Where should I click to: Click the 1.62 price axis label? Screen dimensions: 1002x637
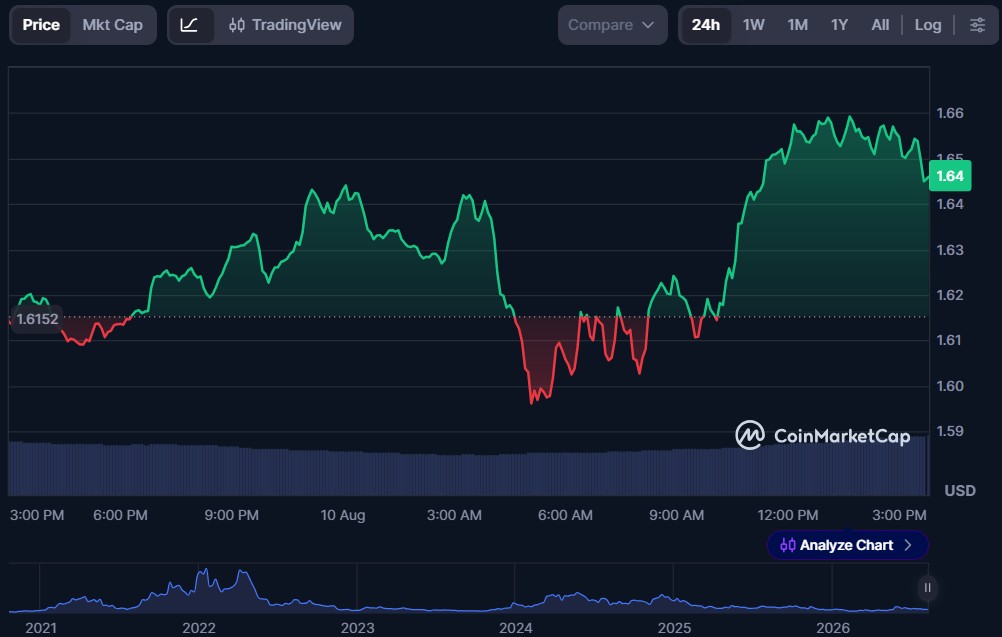coord(950,295)
